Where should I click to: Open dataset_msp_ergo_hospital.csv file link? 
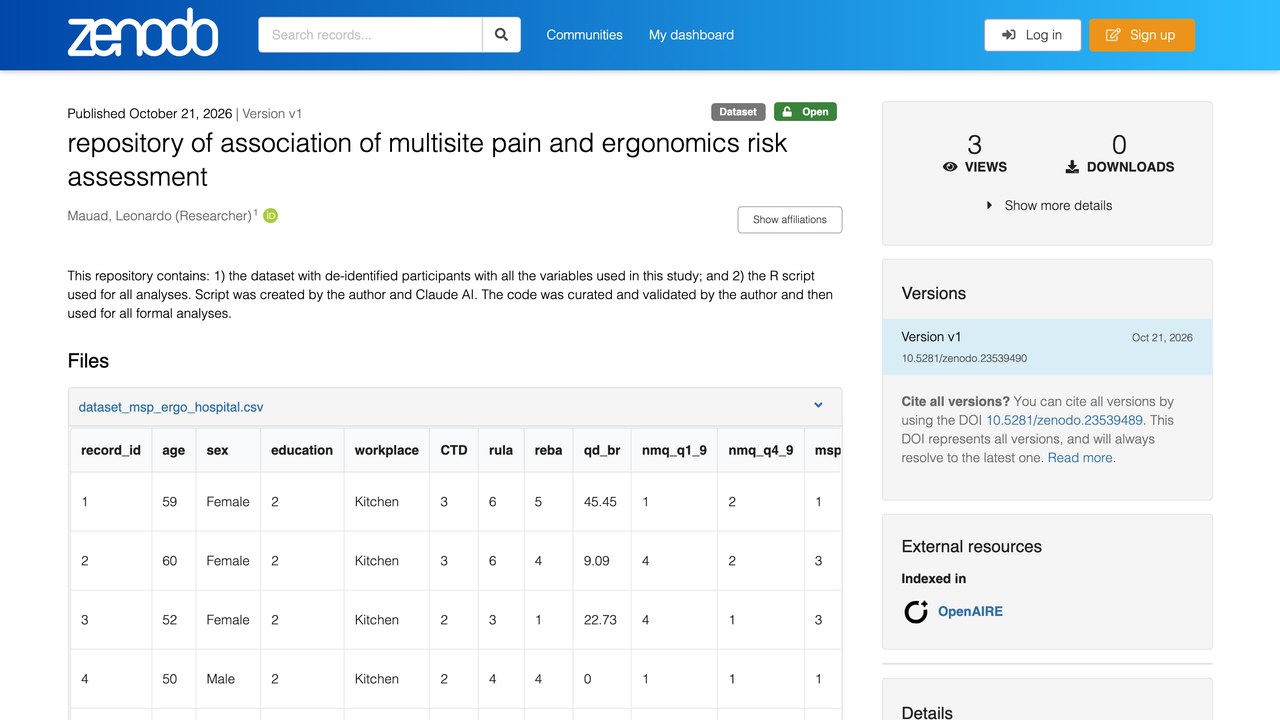click(171, 407)
